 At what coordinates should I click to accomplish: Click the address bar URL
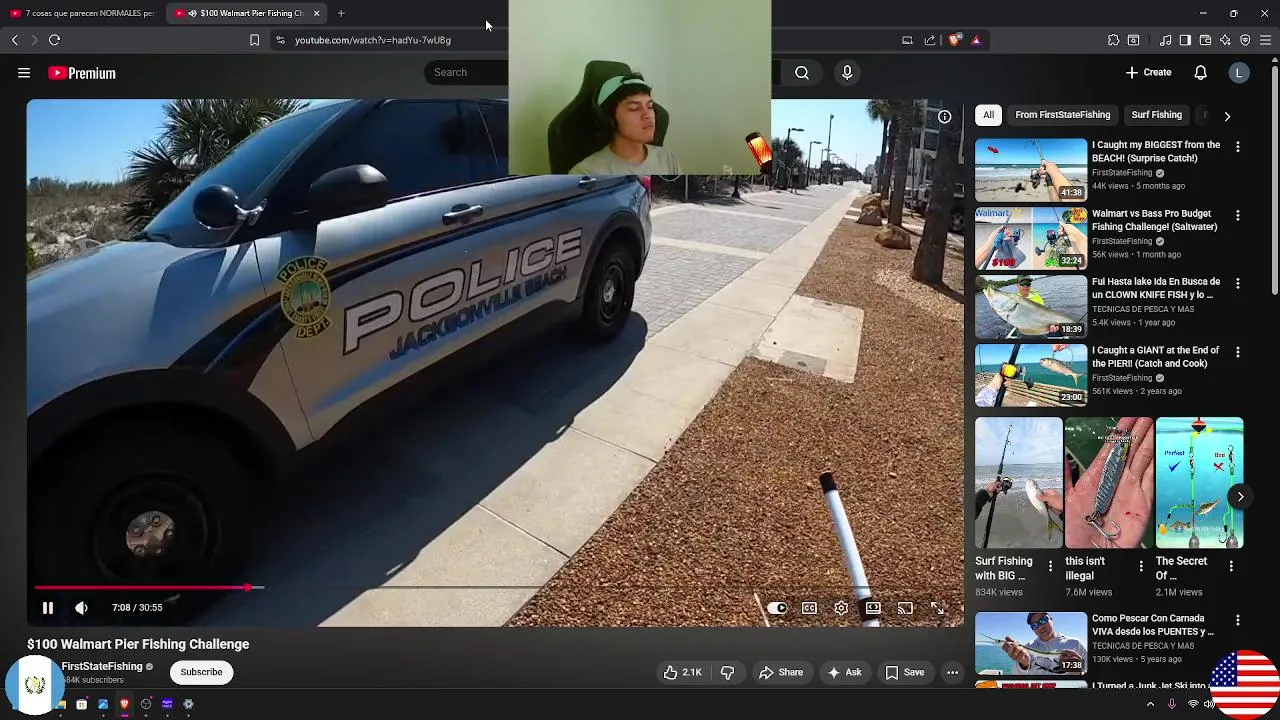[373, 40]
